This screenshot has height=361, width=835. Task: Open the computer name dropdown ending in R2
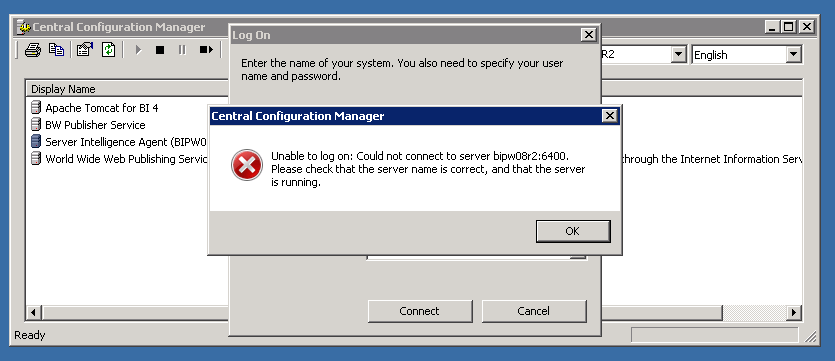[678, 54]
